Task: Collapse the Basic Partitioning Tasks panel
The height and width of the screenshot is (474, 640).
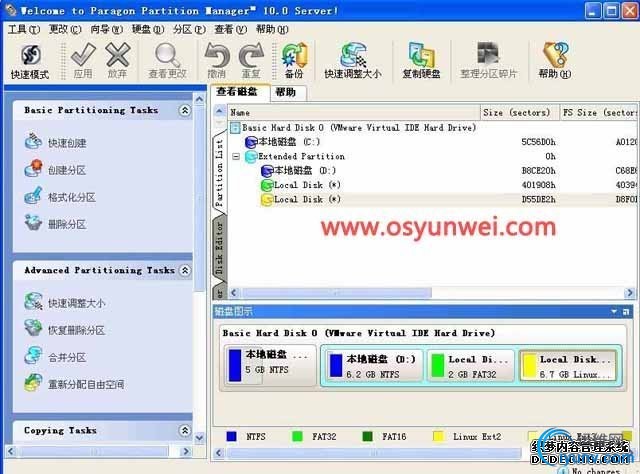Action: (185, 110)
